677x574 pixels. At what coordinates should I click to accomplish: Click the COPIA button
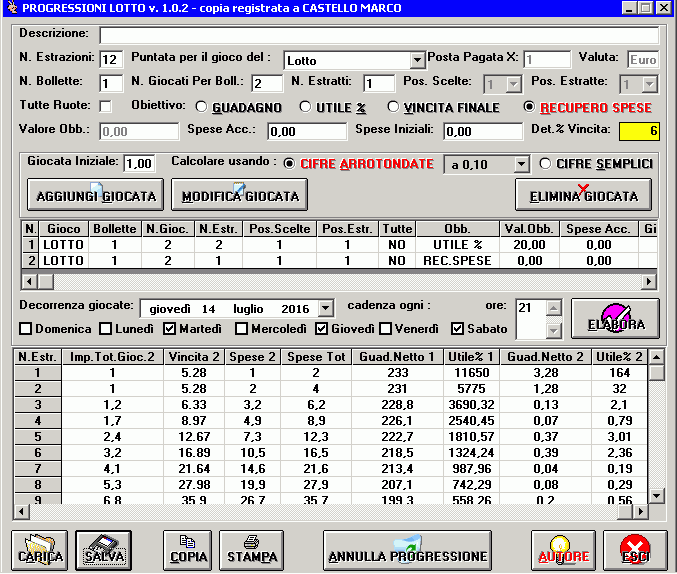188,550
